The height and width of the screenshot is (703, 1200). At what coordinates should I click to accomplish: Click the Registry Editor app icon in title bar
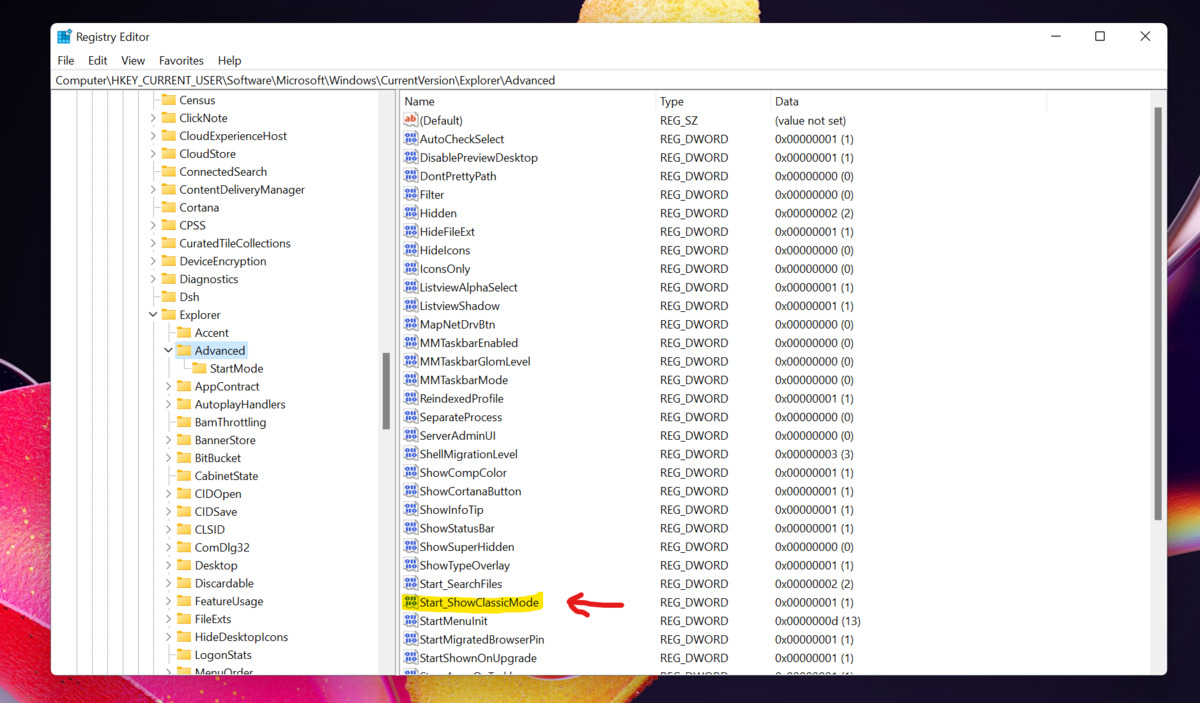(x=65, y=37)
